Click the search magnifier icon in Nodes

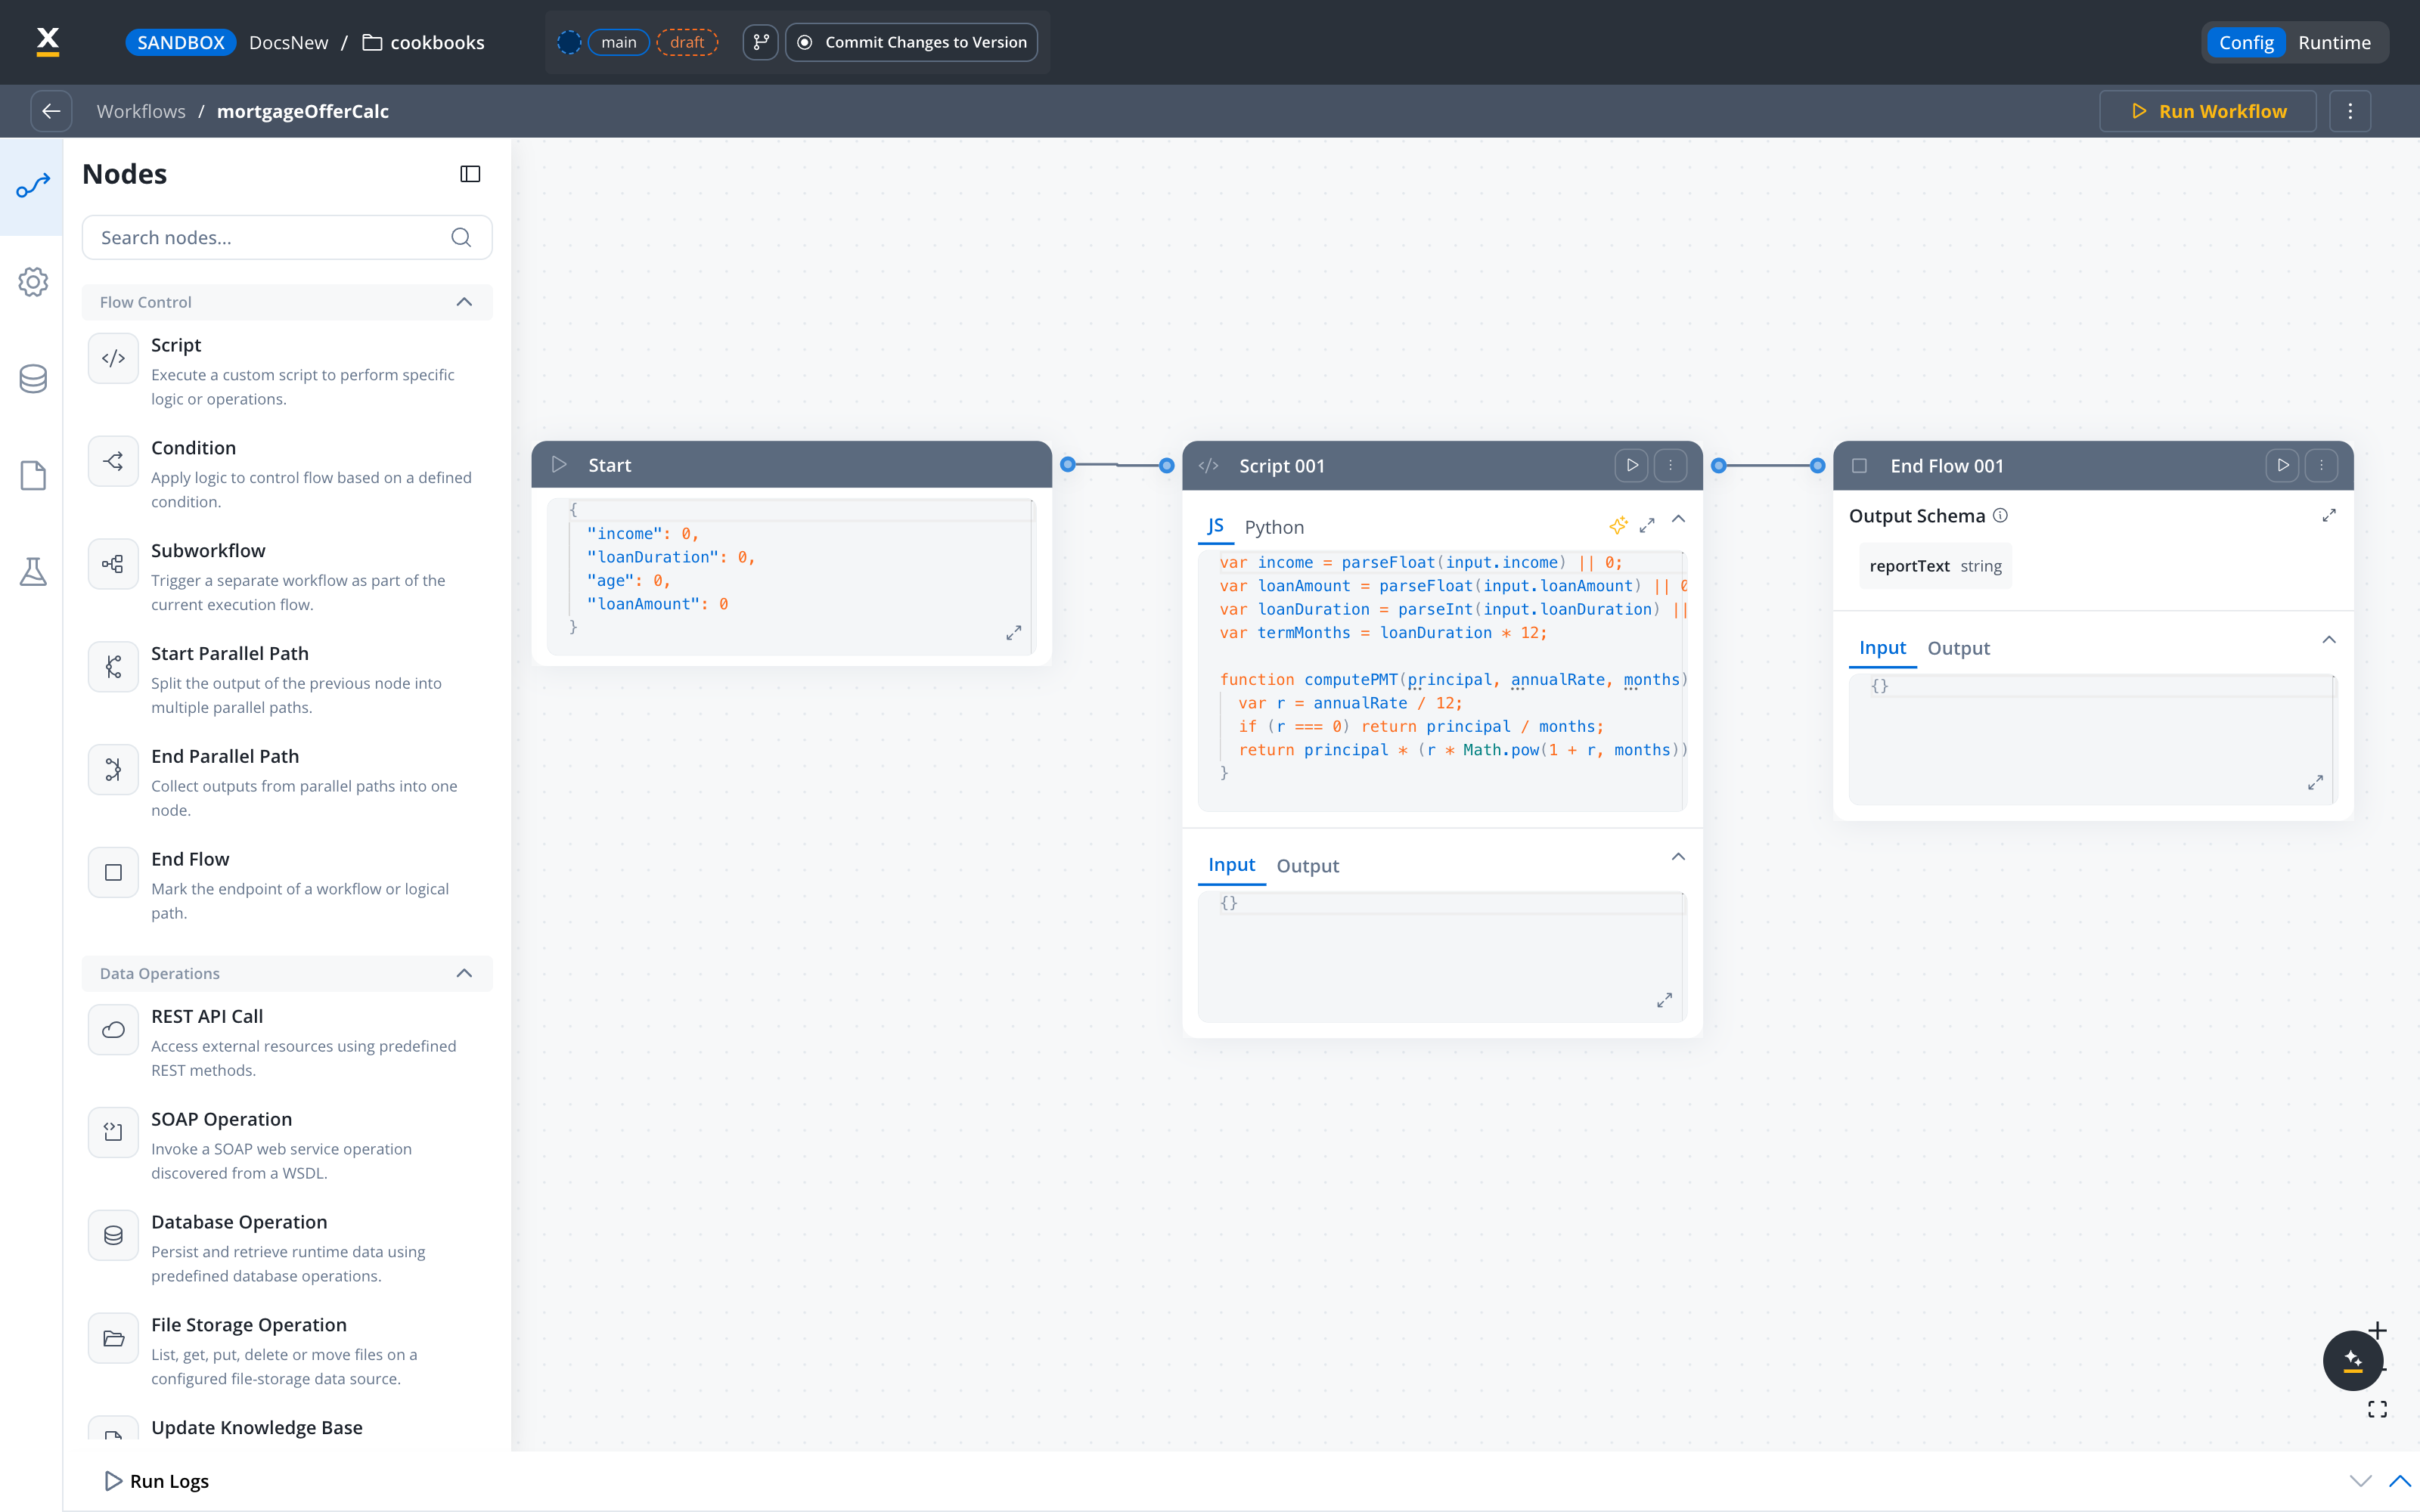pyautogui.click(x=461, y=237)
